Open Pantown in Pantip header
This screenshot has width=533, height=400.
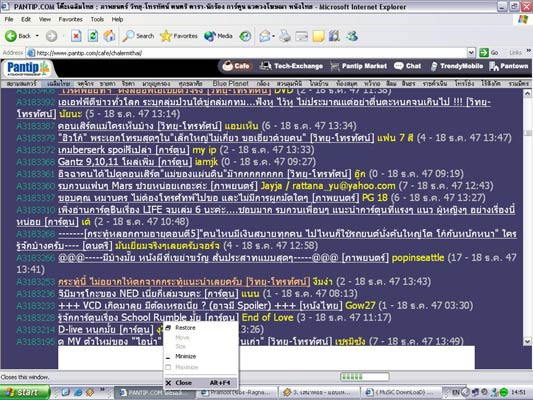click(509, 66)
